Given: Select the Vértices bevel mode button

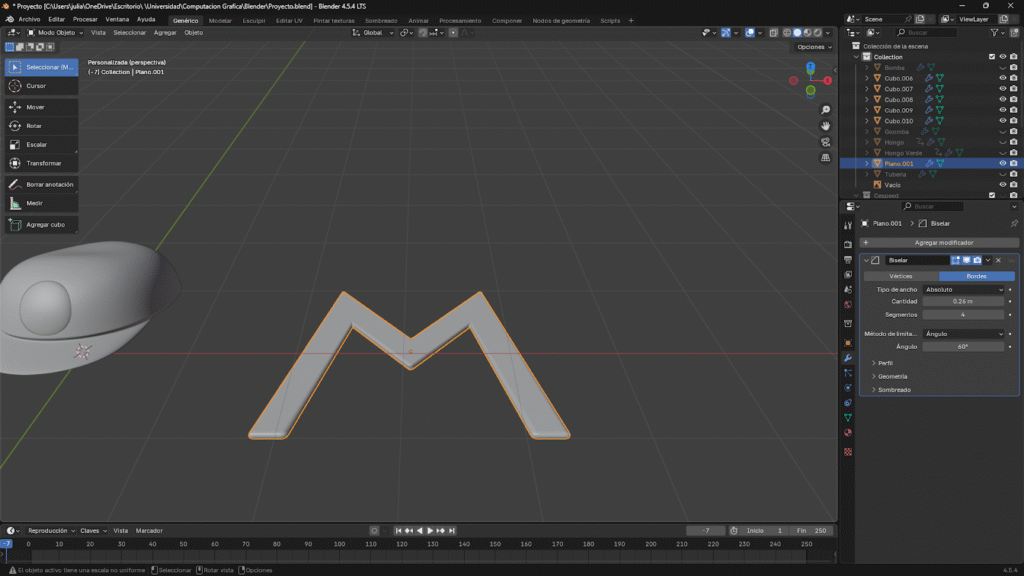Looking at the screenshot, I should [x=900, y=276].
